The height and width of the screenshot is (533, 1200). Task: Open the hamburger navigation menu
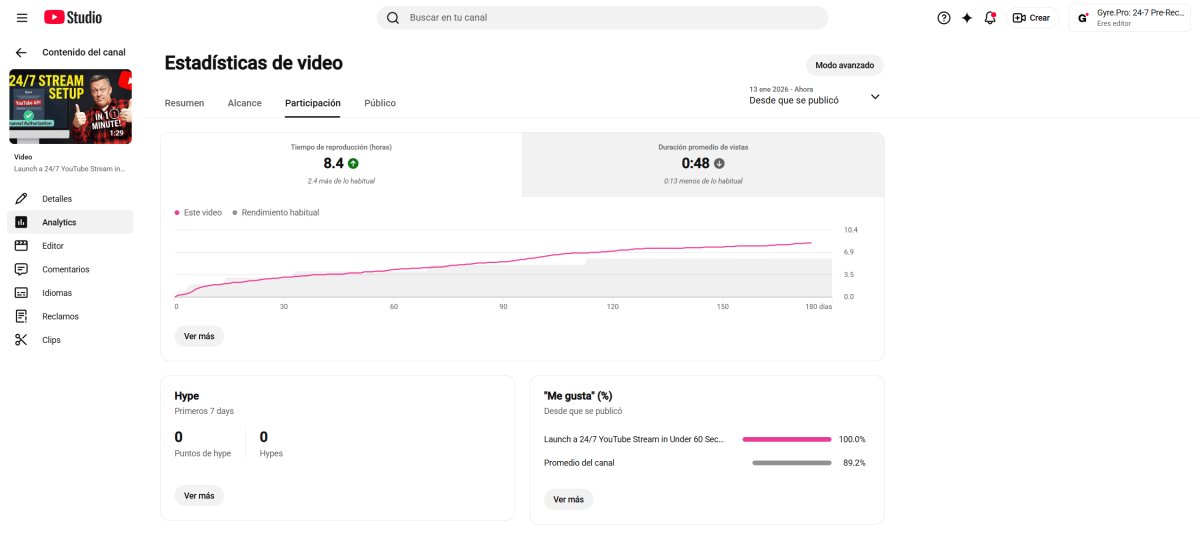22,18
